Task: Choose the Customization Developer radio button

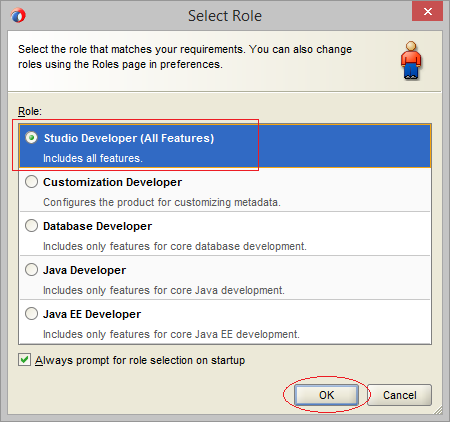Action: pos(31,182)
